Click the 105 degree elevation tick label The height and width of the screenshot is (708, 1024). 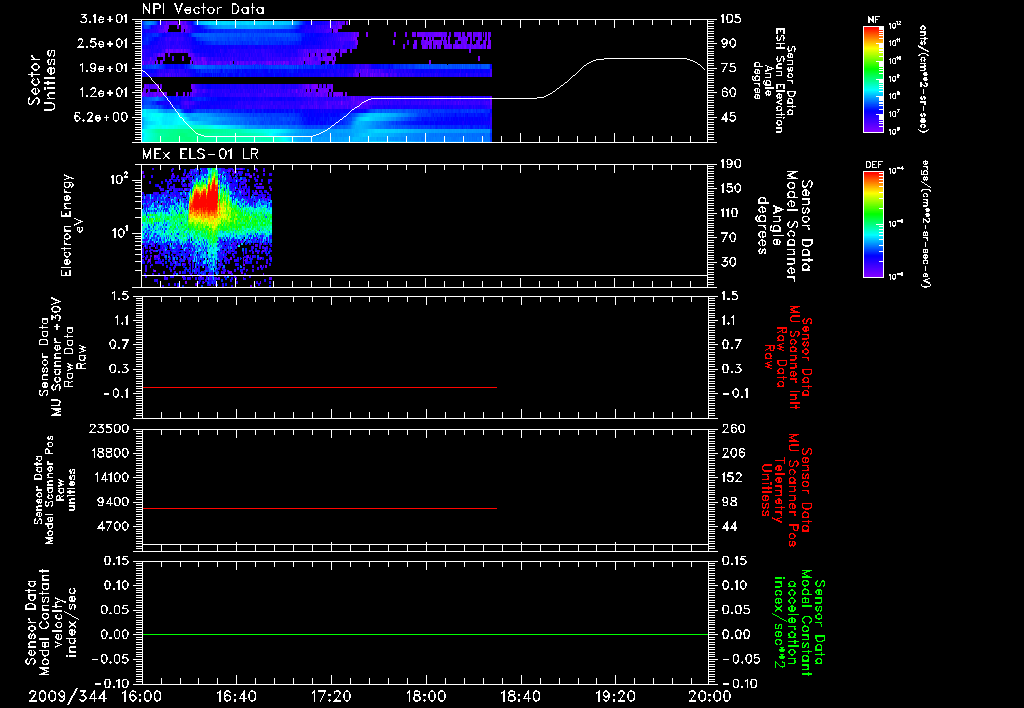coord(732,19)
